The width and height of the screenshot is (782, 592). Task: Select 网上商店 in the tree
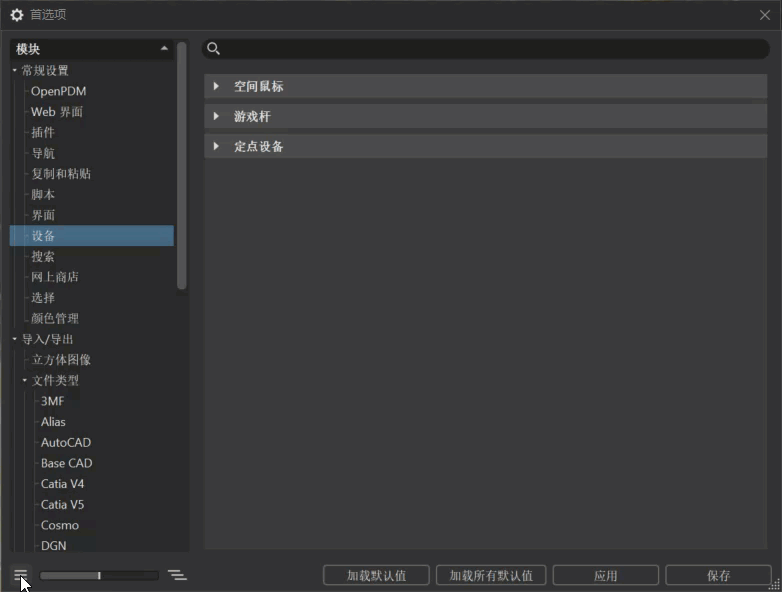point(55,277)
